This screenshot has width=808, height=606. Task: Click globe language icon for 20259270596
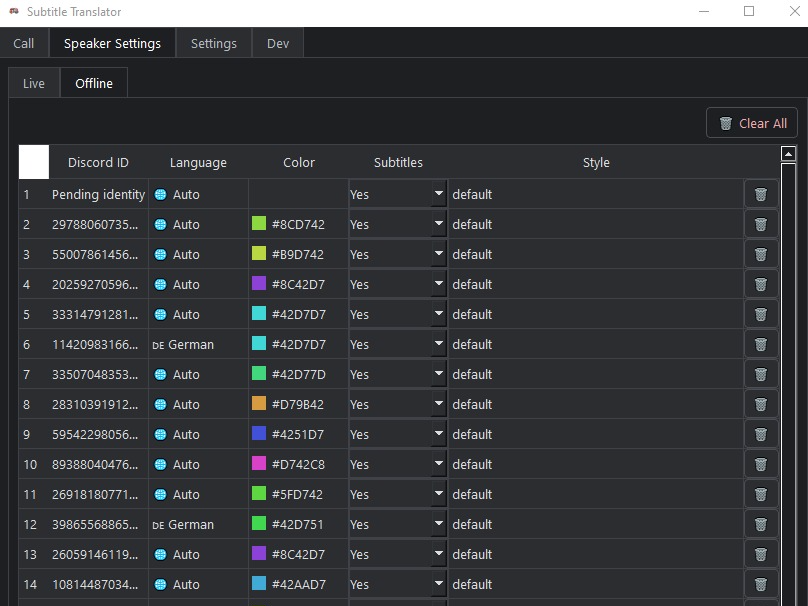tap(161, 284)
